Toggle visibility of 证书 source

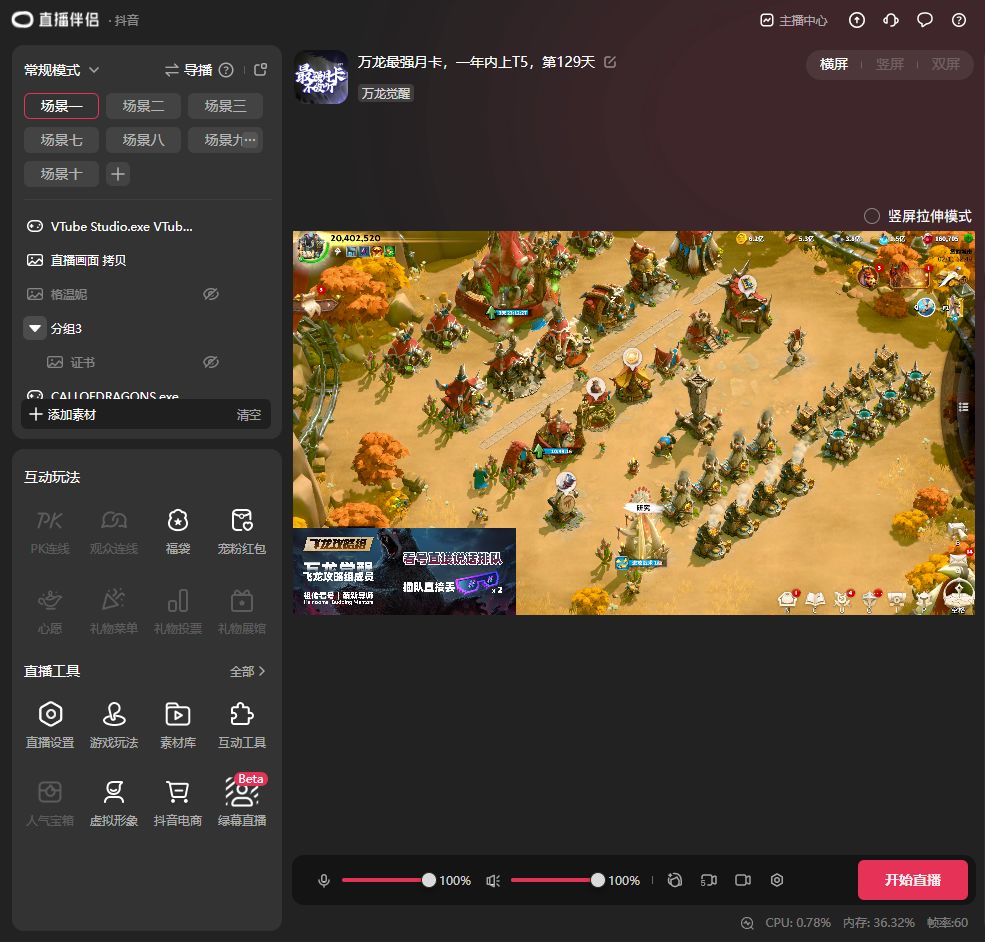pyautogui.click(x=210, y=362)
